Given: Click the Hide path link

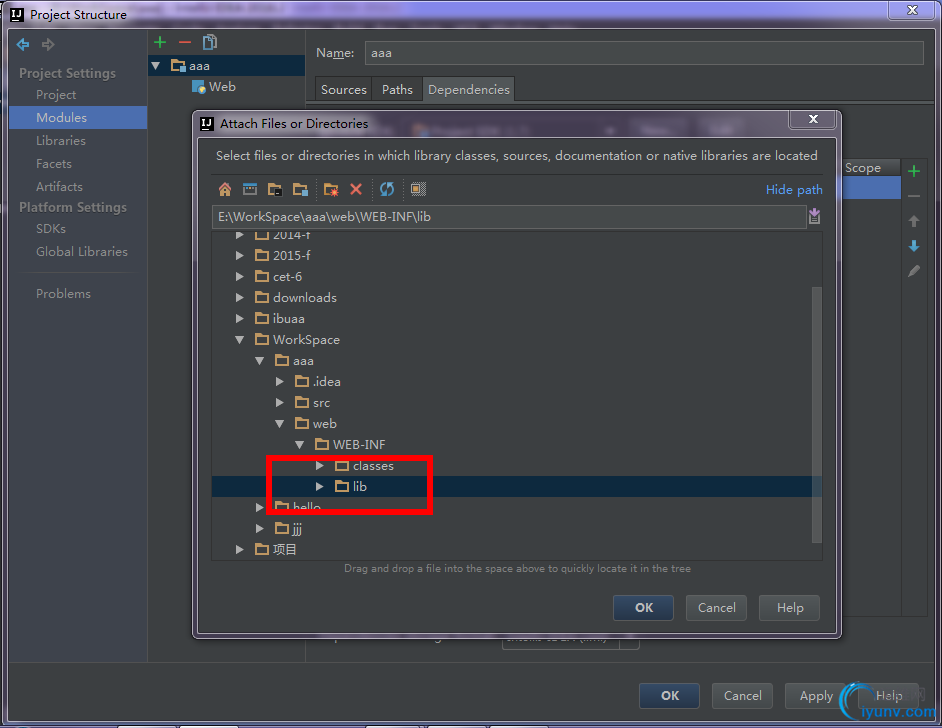Looking at the screenshot, I should pyautogui.click(x=794, y=190).
